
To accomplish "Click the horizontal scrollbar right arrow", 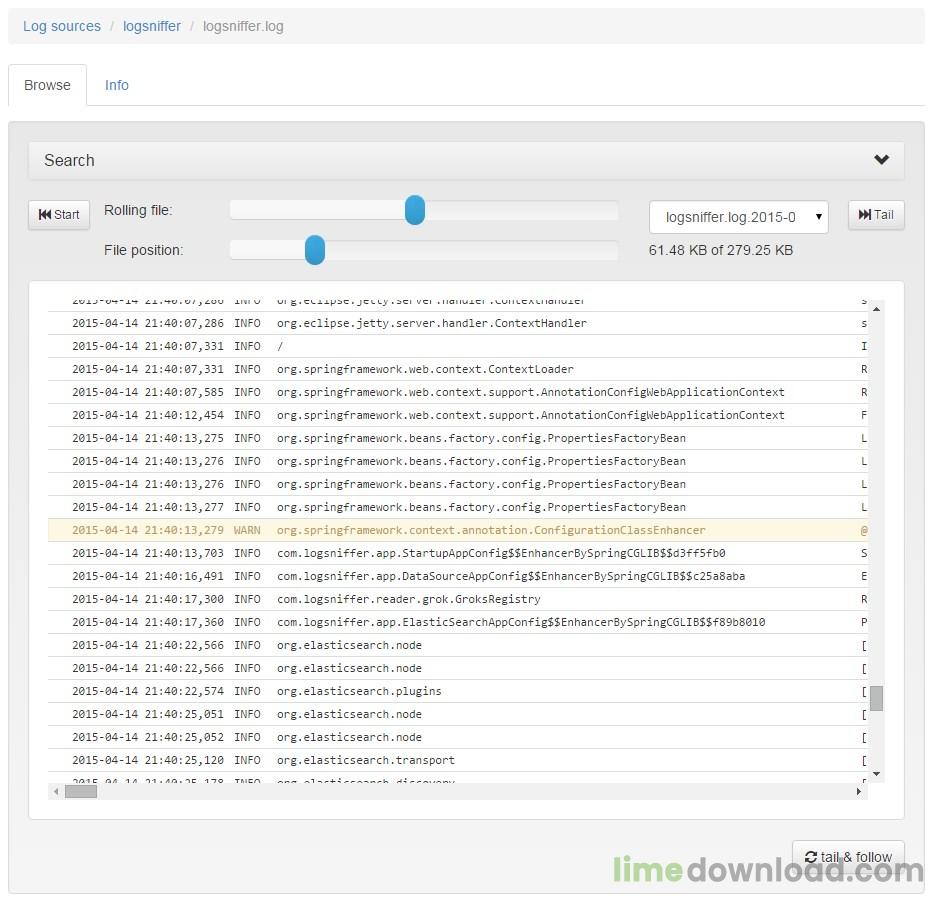I will click(x=859, y=791).
